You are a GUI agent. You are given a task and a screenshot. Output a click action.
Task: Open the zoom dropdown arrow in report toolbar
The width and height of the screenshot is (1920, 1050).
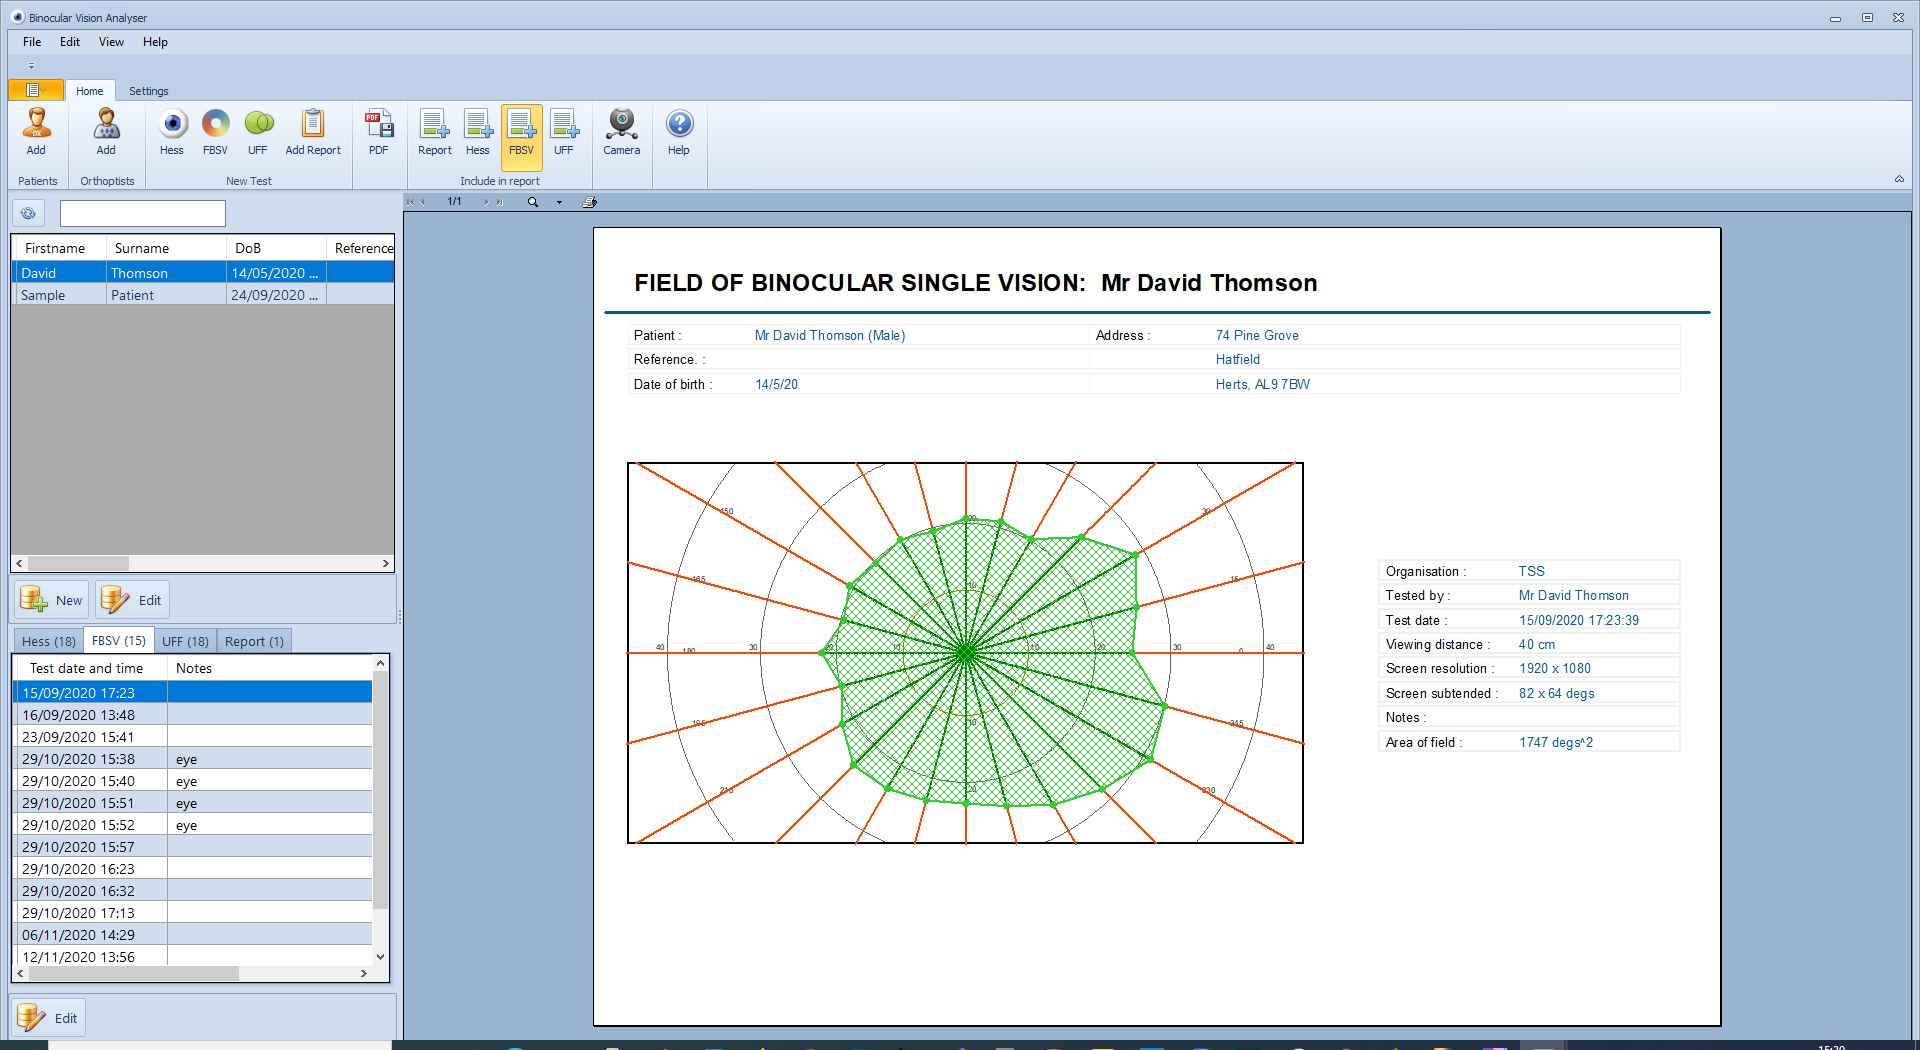[x=559, y=202]
